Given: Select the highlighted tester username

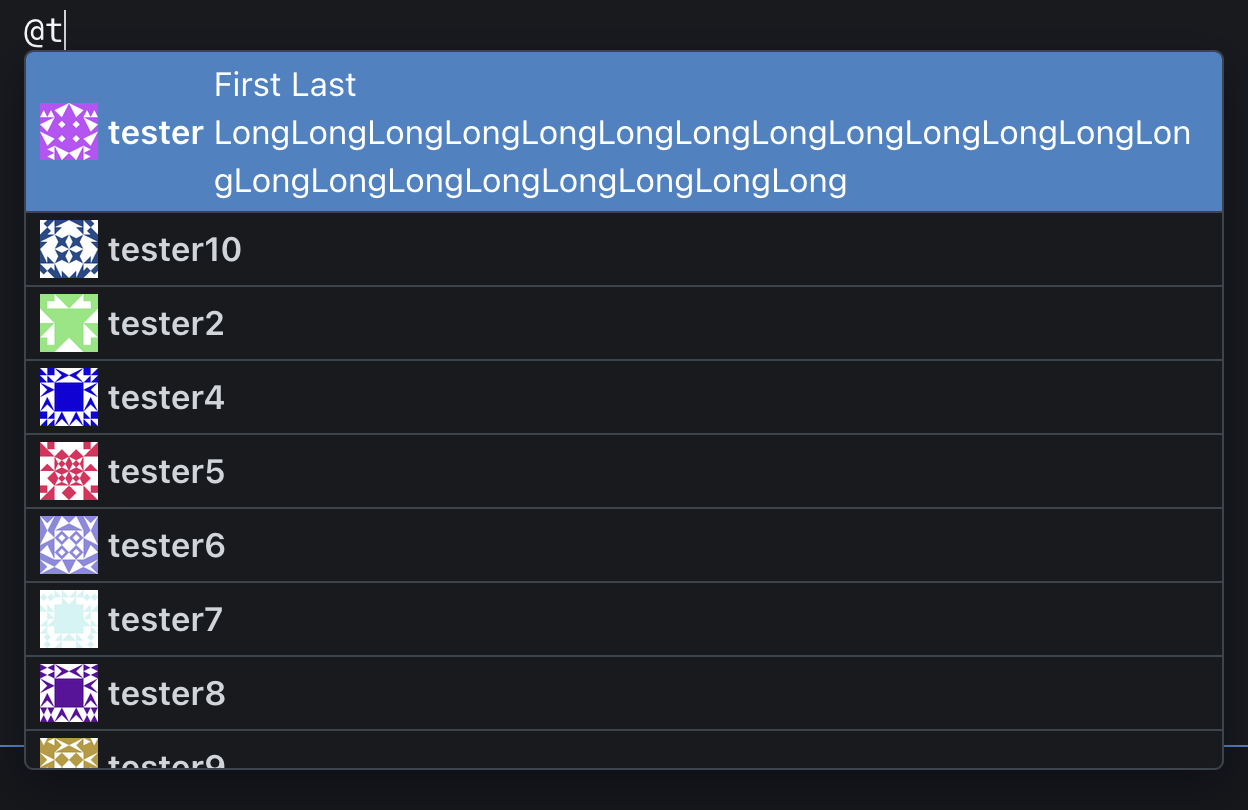Looking at the screenshot, I should click(156, 133).
